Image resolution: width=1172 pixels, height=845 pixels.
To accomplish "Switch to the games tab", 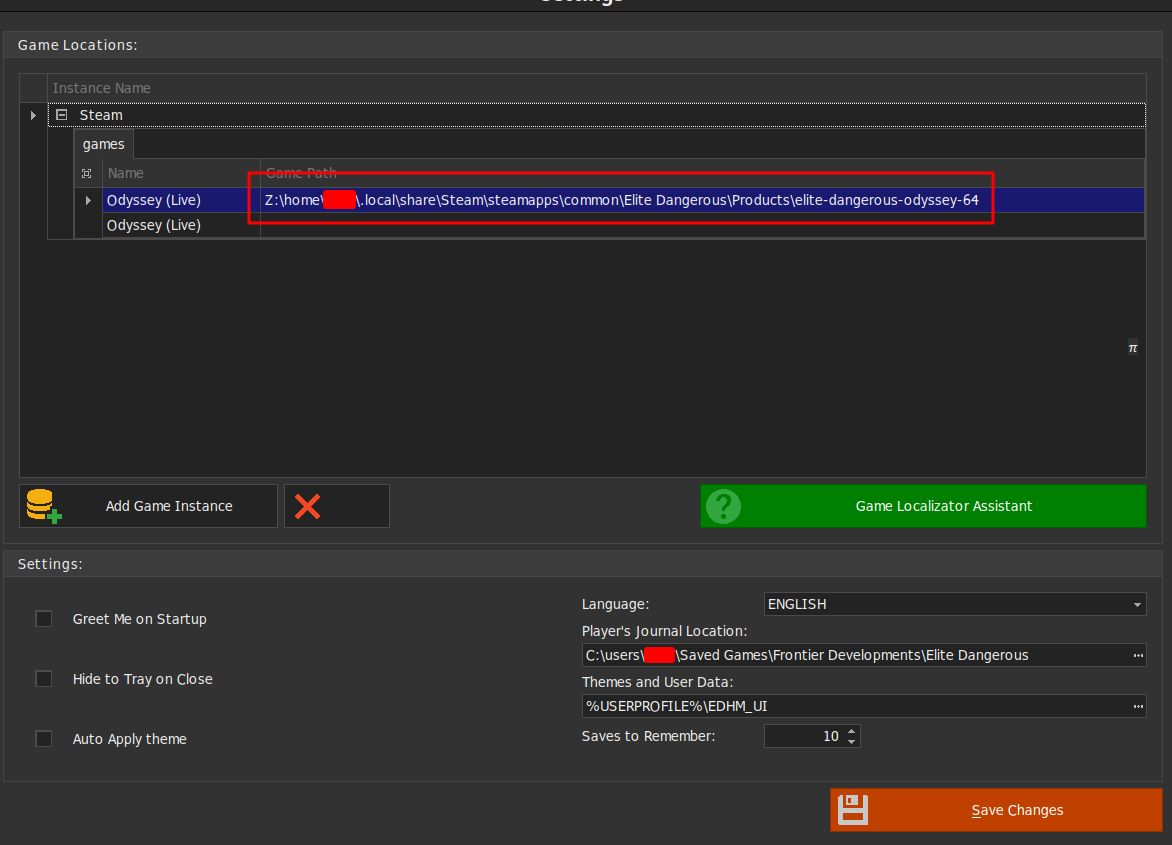I will tap(103, 144).
